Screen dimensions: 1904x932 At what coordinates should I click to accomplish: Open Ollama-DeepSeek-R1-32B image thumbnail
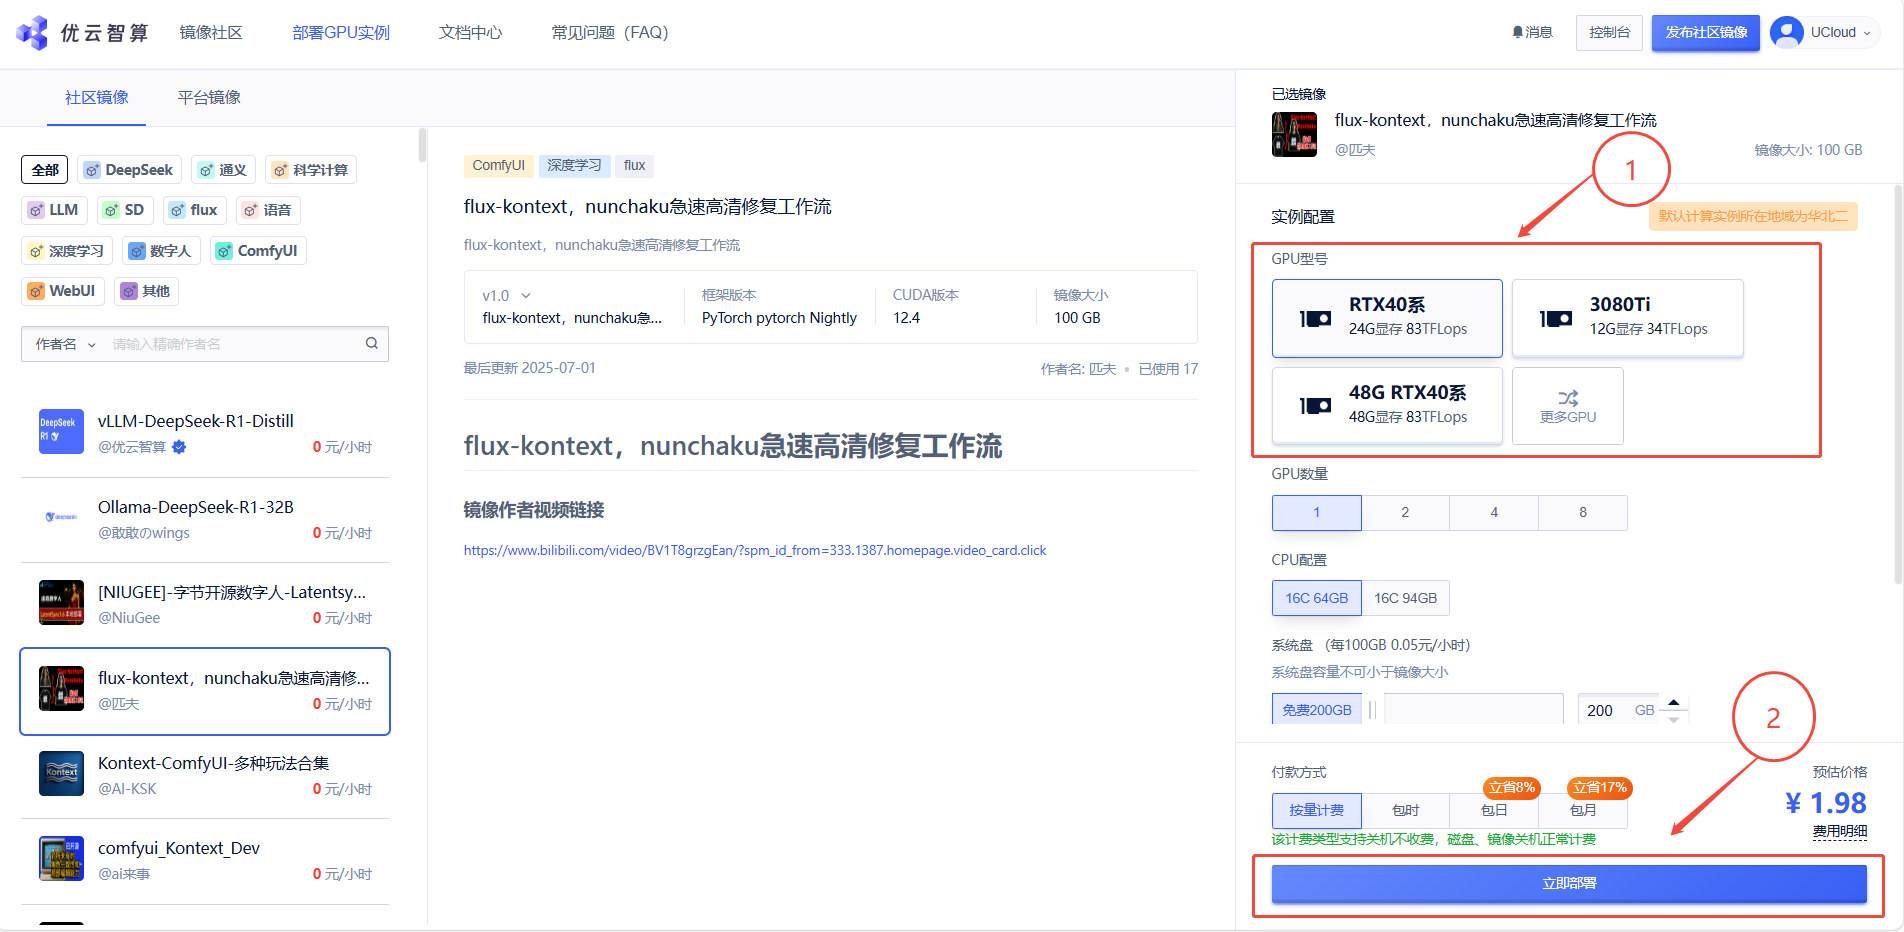tap(61, 517)
